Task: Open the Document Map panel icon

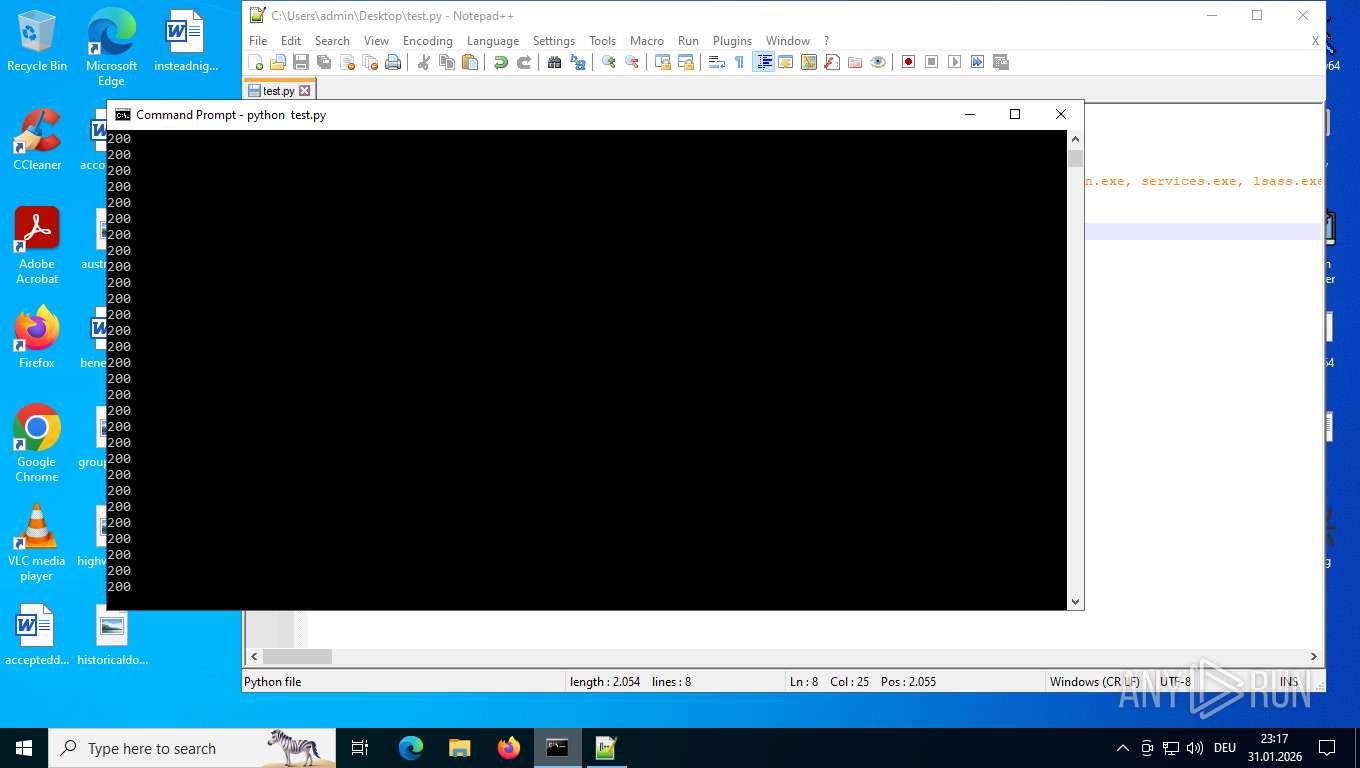Action: (x=809, y=62)
